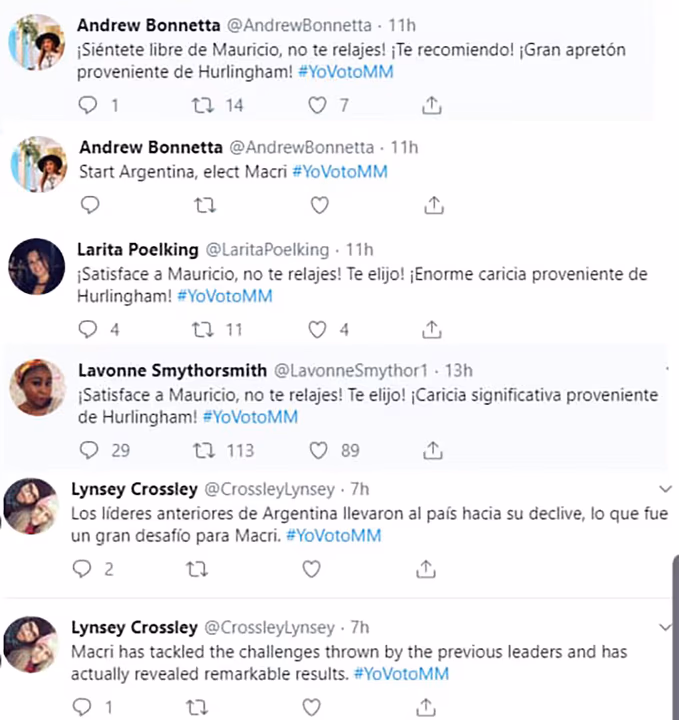This screenshot has width=679, height=720.
Task: Like Lavonne Smythorsmith's tweet with 89 likes
Action: click(x=318, y=450)
